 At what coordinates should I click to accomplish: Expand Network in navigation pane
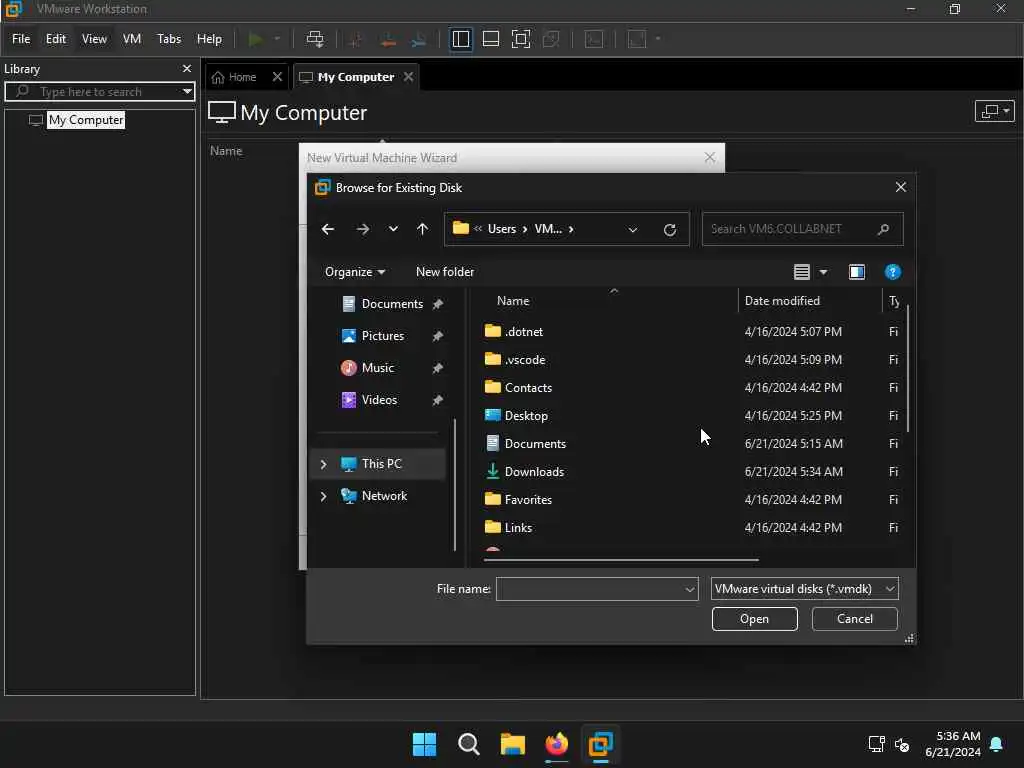[x=323, y=496]
